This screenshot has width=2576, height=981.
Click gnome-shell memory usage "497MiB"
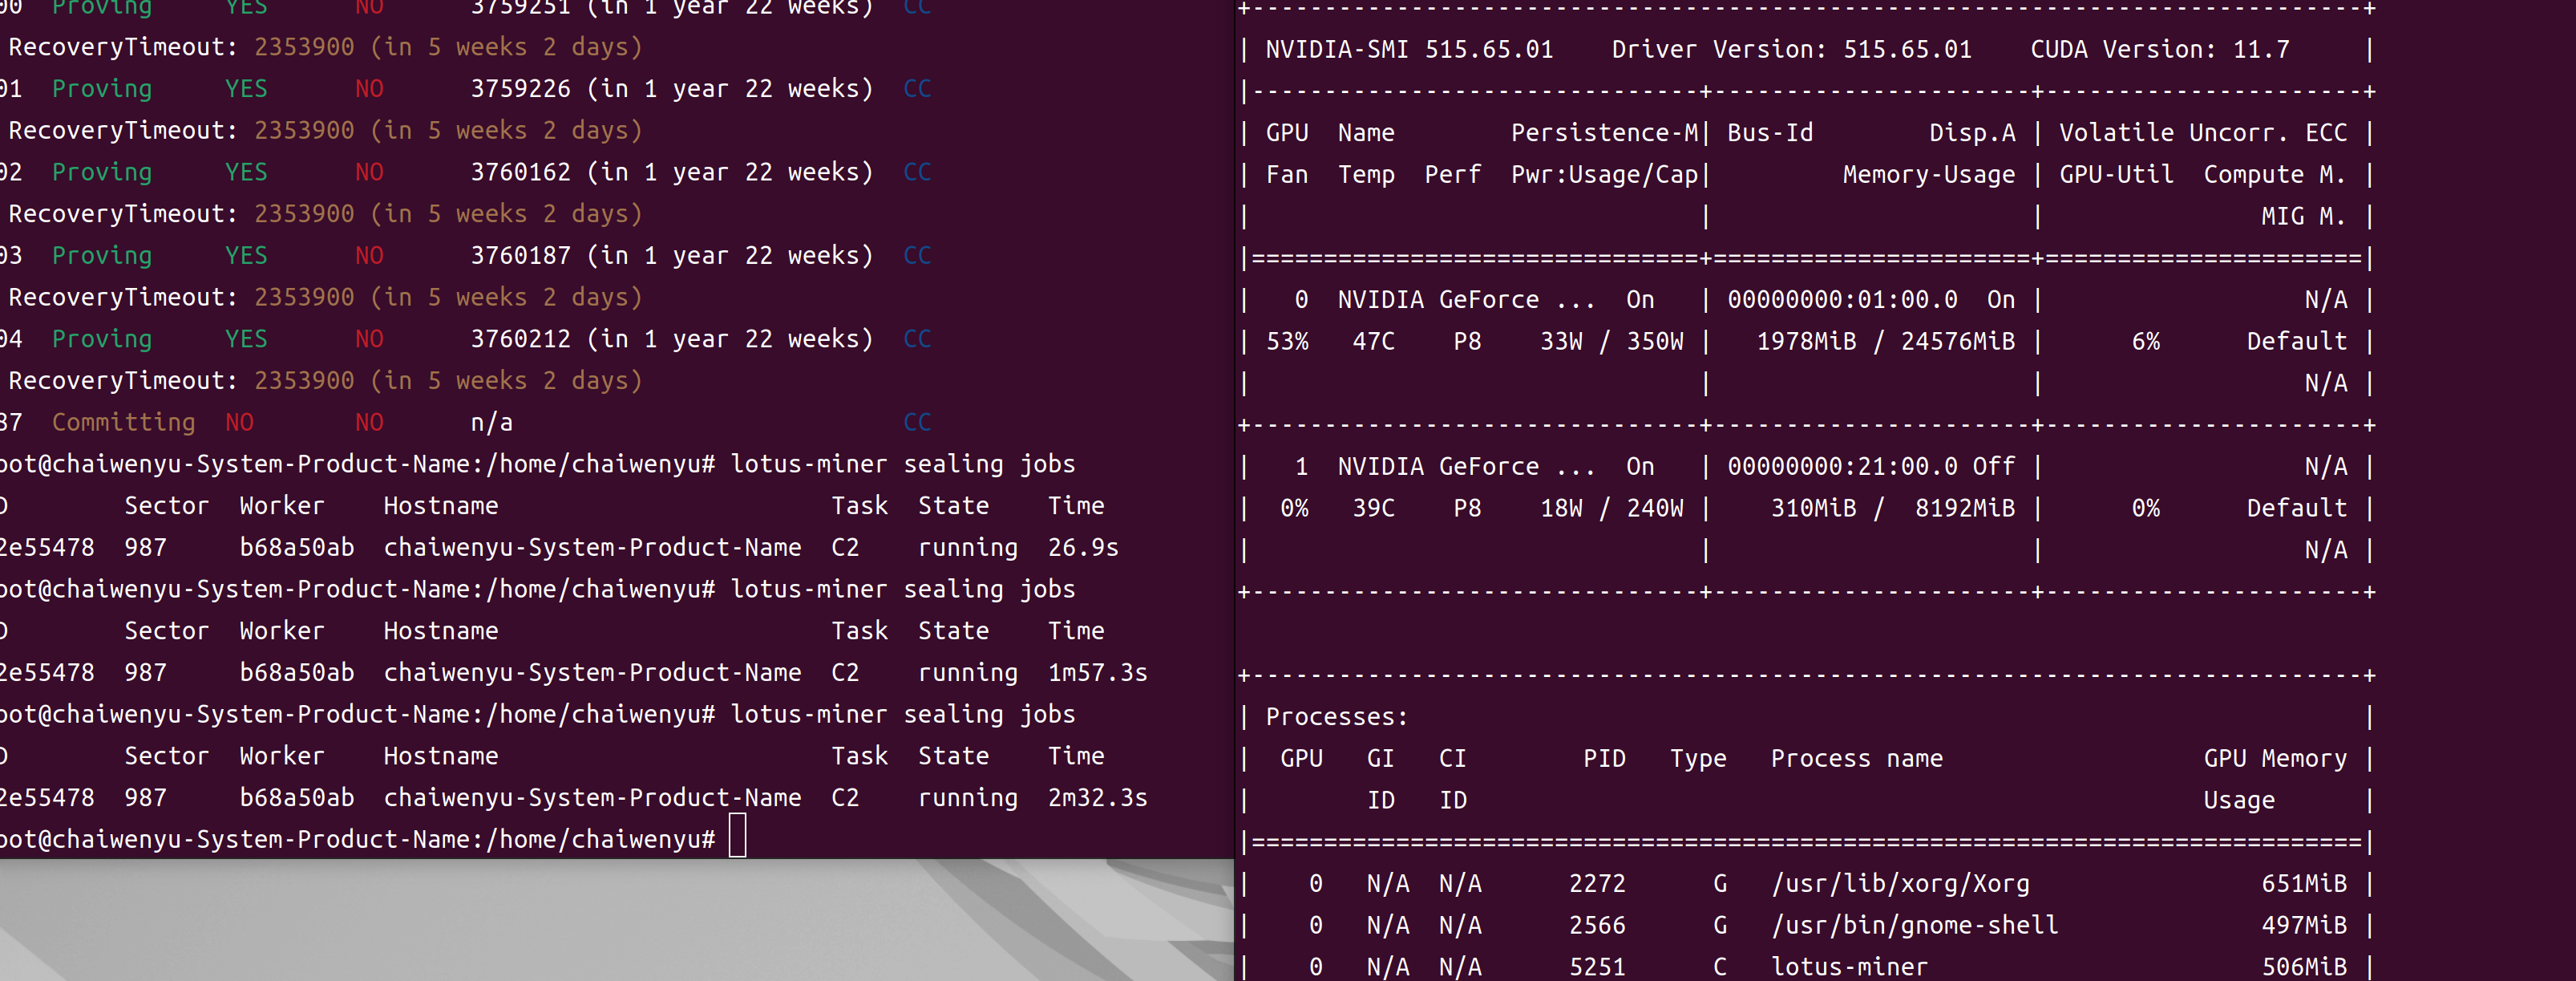2304,925
